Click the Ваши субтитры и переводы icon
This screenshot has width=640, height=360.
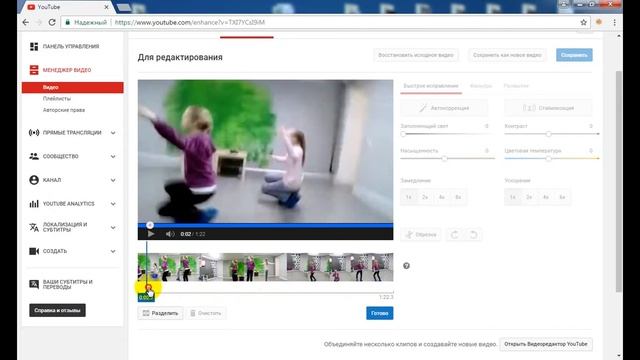point(34,284)
